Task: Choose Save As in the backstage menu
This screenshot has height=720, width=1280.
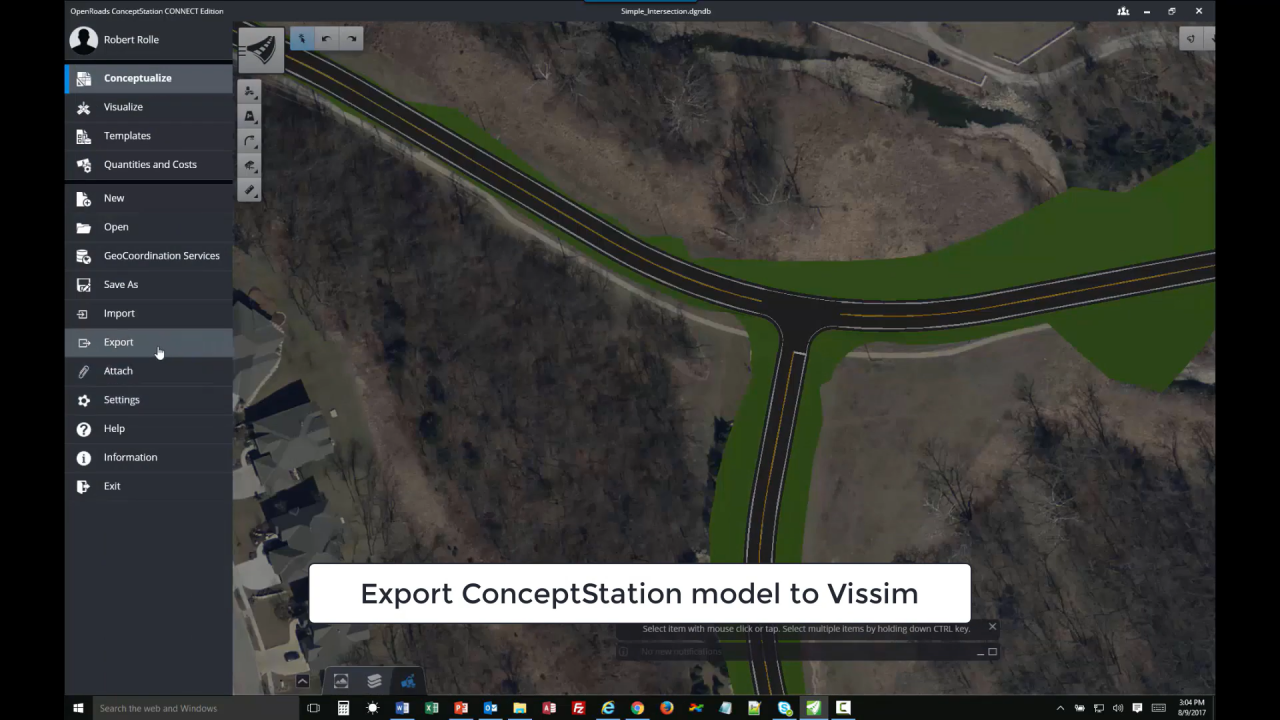Action: (x=149, y=285)
